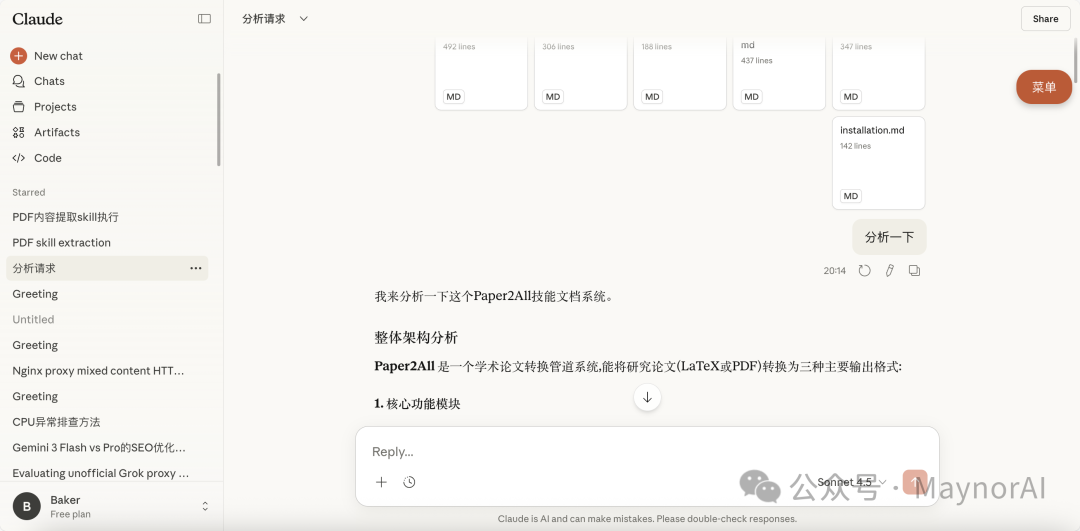The width and height of the screenshot is (1080, 531).
Task: Open the 'Untitled' chat
Action: coord(107,320)
